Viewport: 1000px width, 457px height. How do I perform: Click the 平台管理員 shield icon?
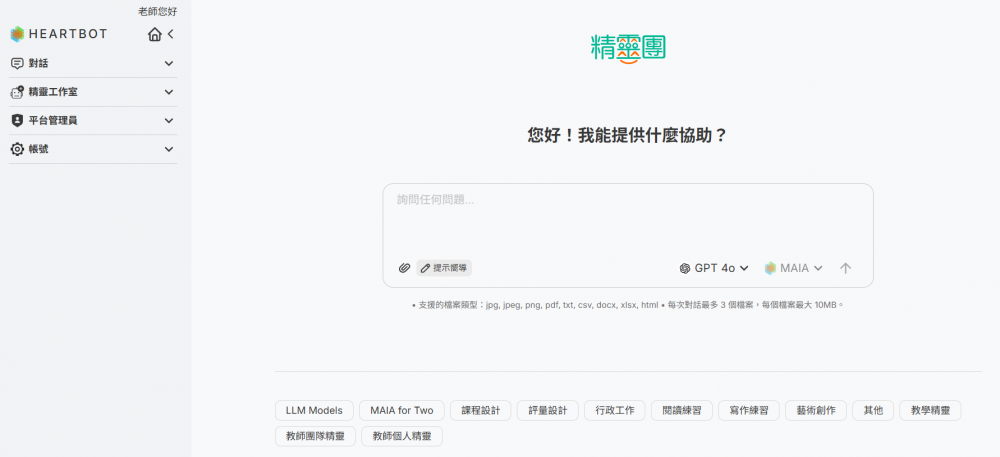17,120
